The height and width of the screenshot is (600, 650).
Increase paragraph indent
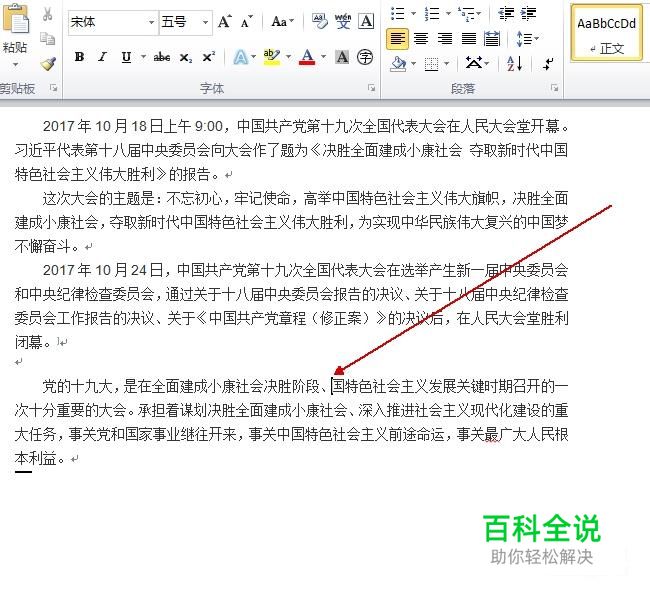point(528,13)
